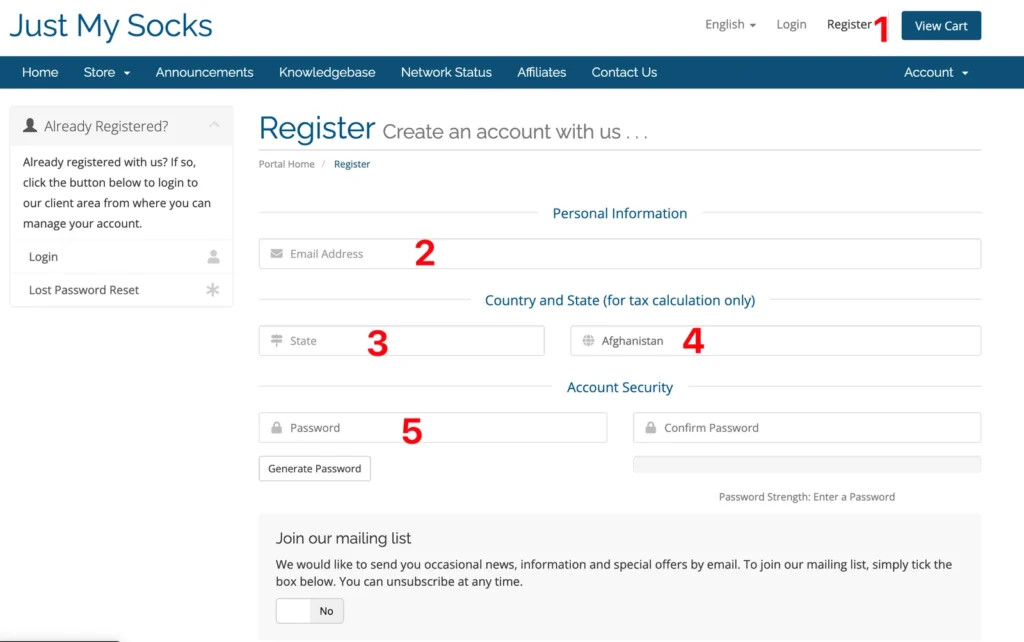The width and height of the screenshot is (1024, 642).
Task: Click the Country and State section heading
Action: pos(619,300)
